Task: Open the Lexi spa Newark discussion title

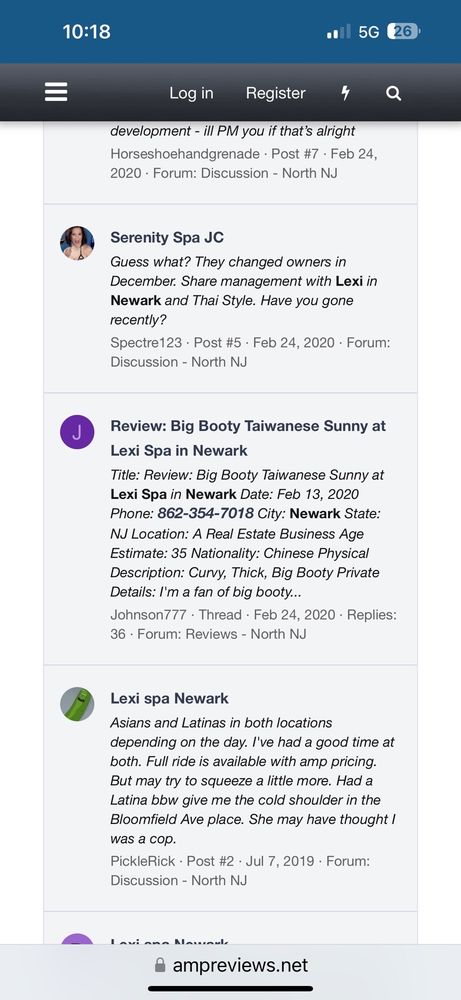Action: 170,698
